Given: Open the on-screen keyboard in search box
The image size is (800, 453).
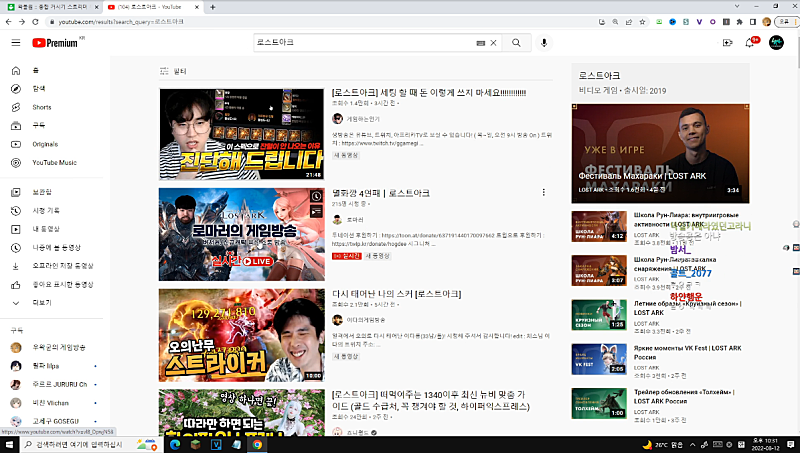Looking at the screenshot, I should tap(480, 43).
